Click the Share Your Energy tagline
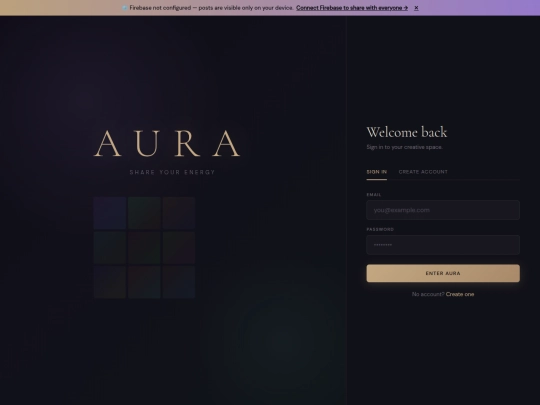Image resolution: width=540 pixels, height=405 pixels. (x=172, y=172)
